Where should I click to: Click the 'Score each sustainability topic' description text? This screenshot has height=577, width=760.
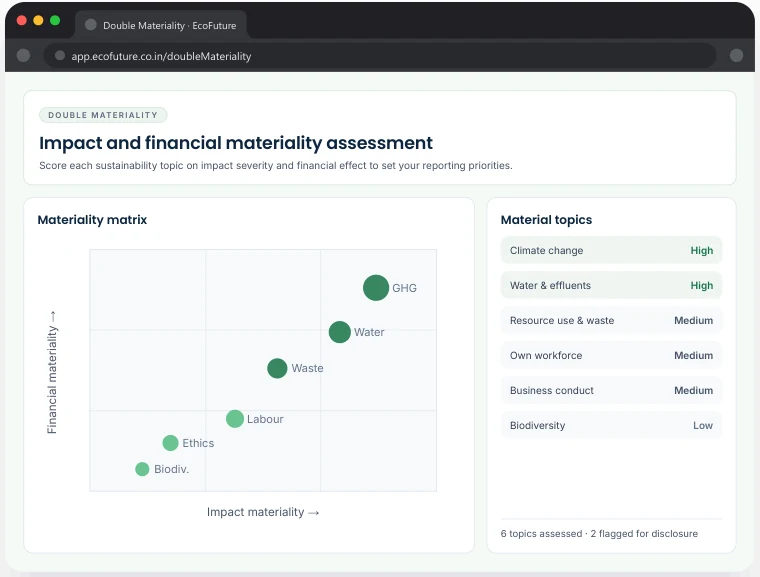(276, 165)
